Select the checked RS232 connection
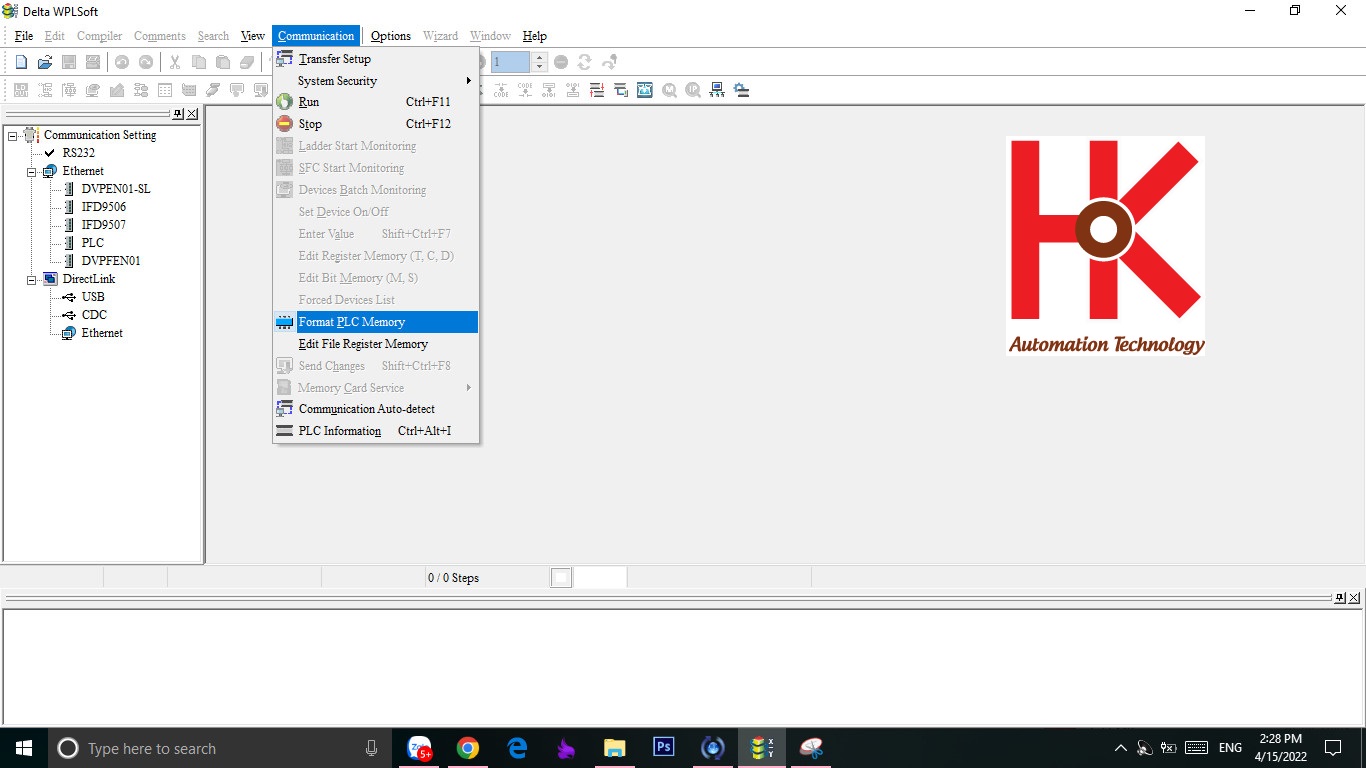 coord(78,153)
